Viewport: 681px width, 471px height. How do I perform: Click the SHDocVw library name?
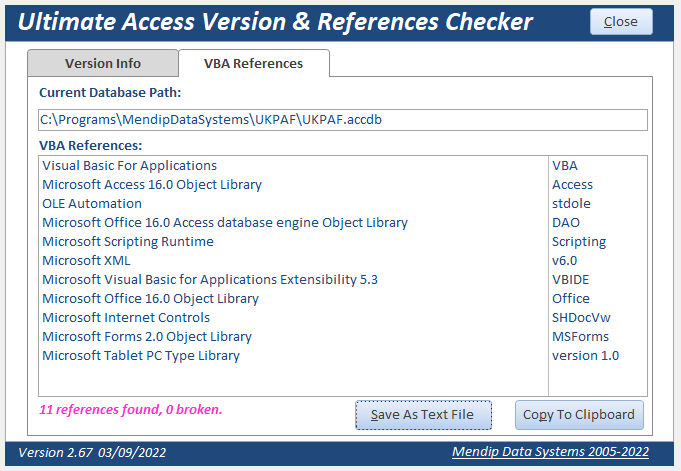click(x=580, y=318)
